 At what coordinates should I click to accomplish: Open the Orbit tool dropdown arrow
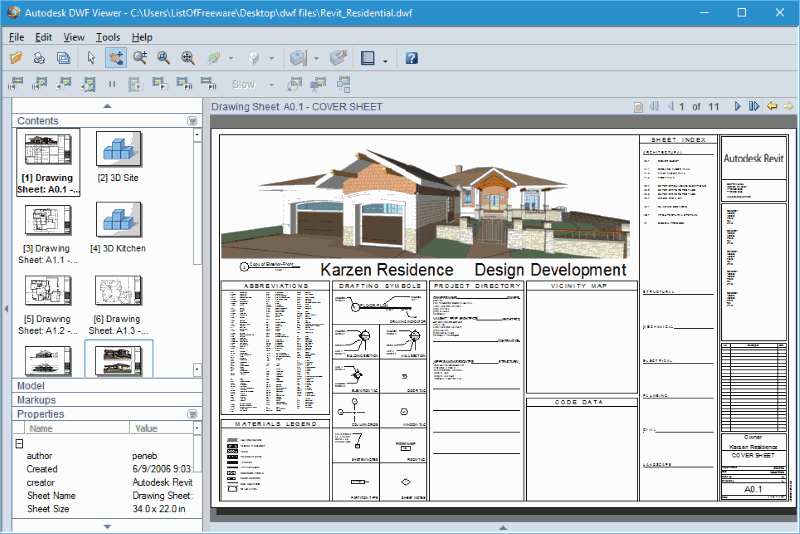point(231,59)
